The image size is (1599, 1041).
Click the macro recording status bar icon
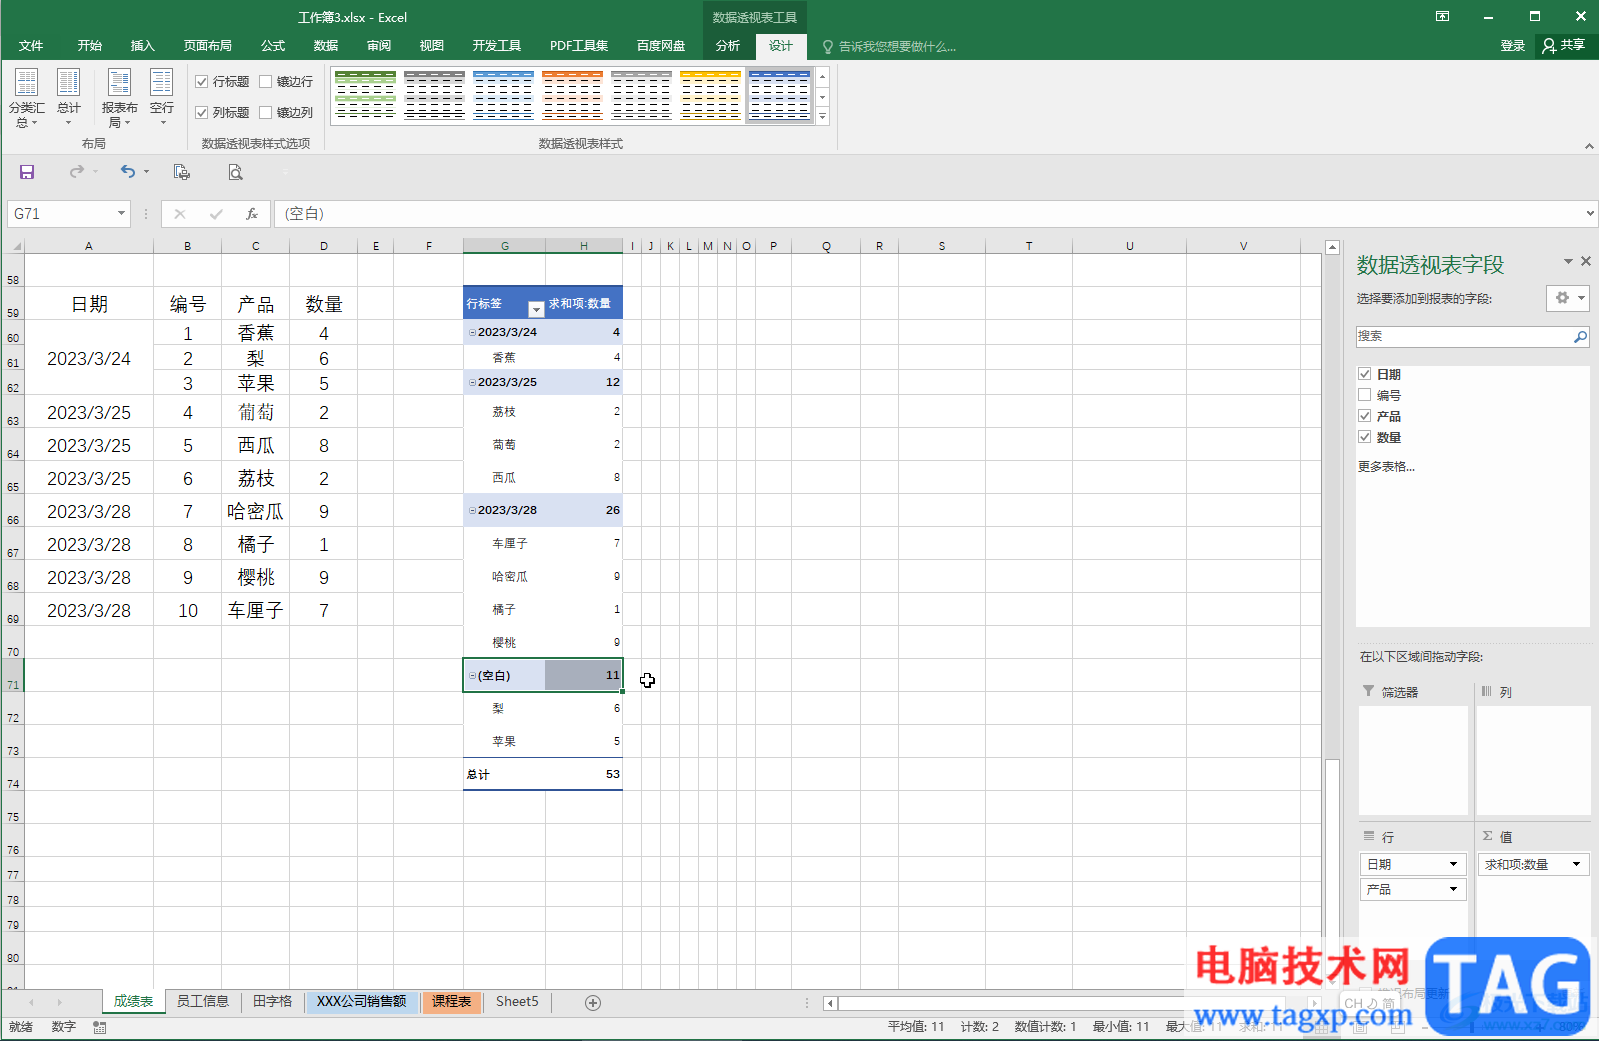[100, 1027]
